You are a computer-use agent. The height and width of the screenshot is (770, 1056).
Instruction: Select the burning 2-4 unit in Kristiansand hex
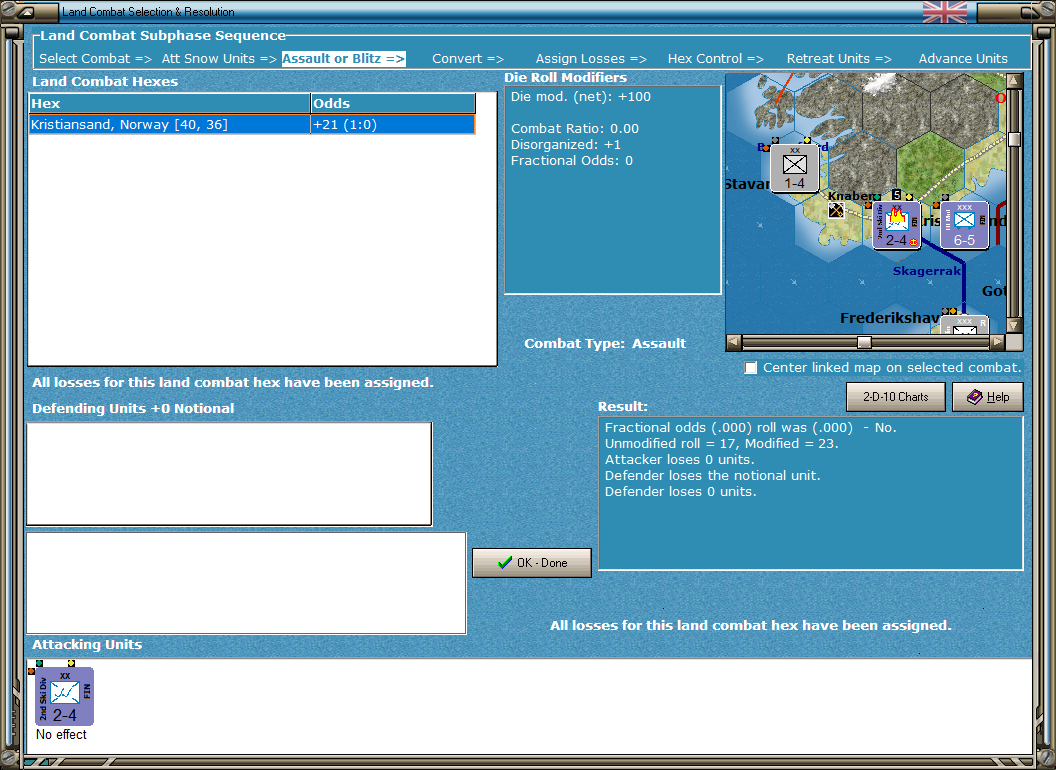tap(896, 225)
